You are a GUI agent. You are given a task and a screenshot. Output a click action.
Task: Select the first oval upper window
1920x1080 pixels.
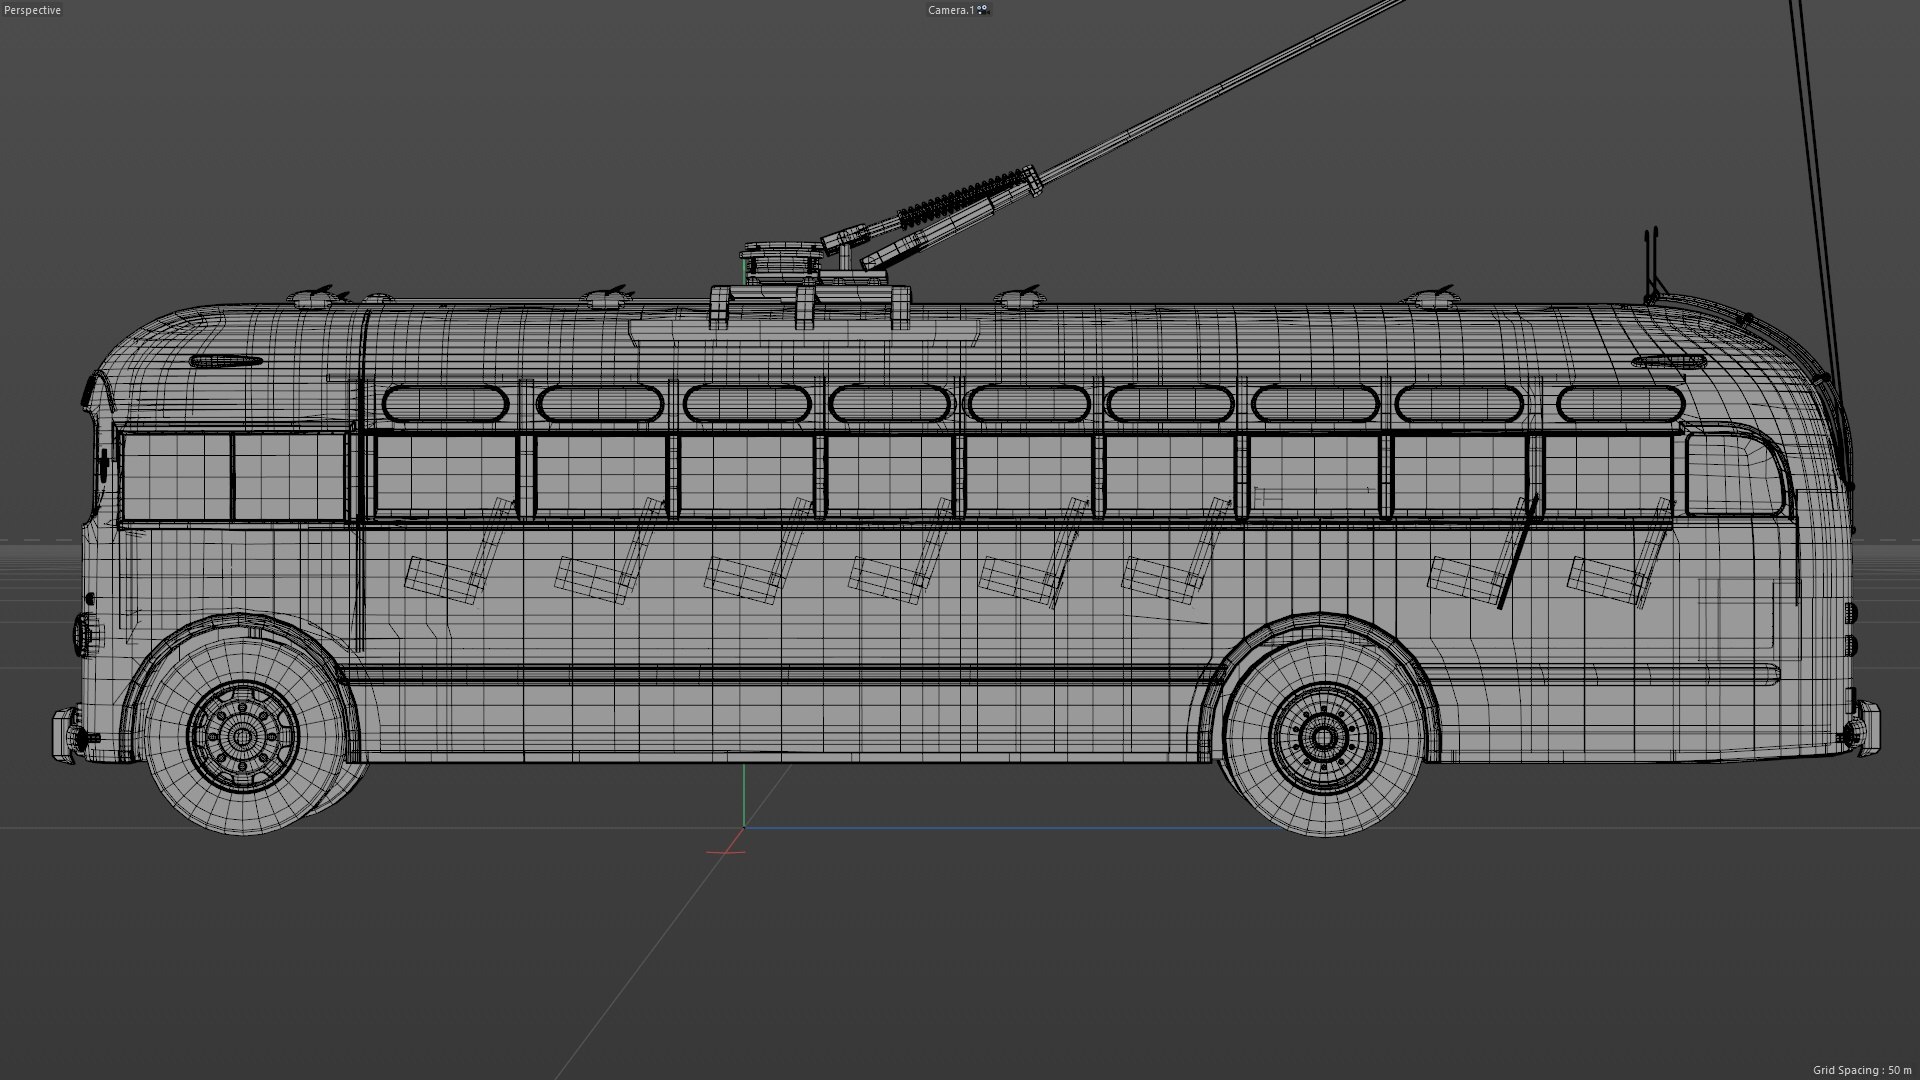[445, 405]
